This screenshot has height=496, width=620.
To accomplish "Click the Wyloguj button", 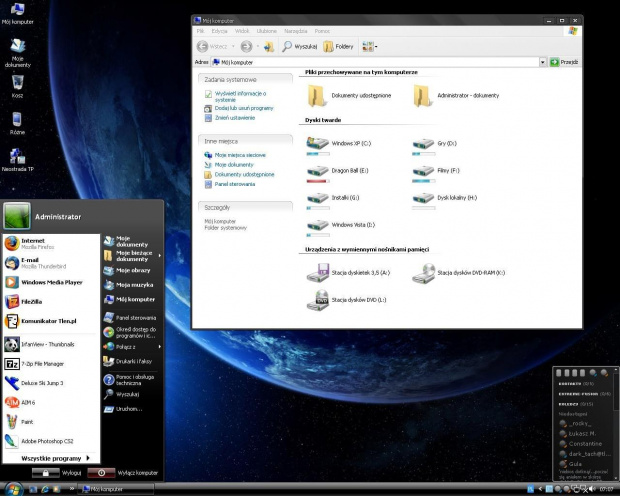I will (57, 473).
